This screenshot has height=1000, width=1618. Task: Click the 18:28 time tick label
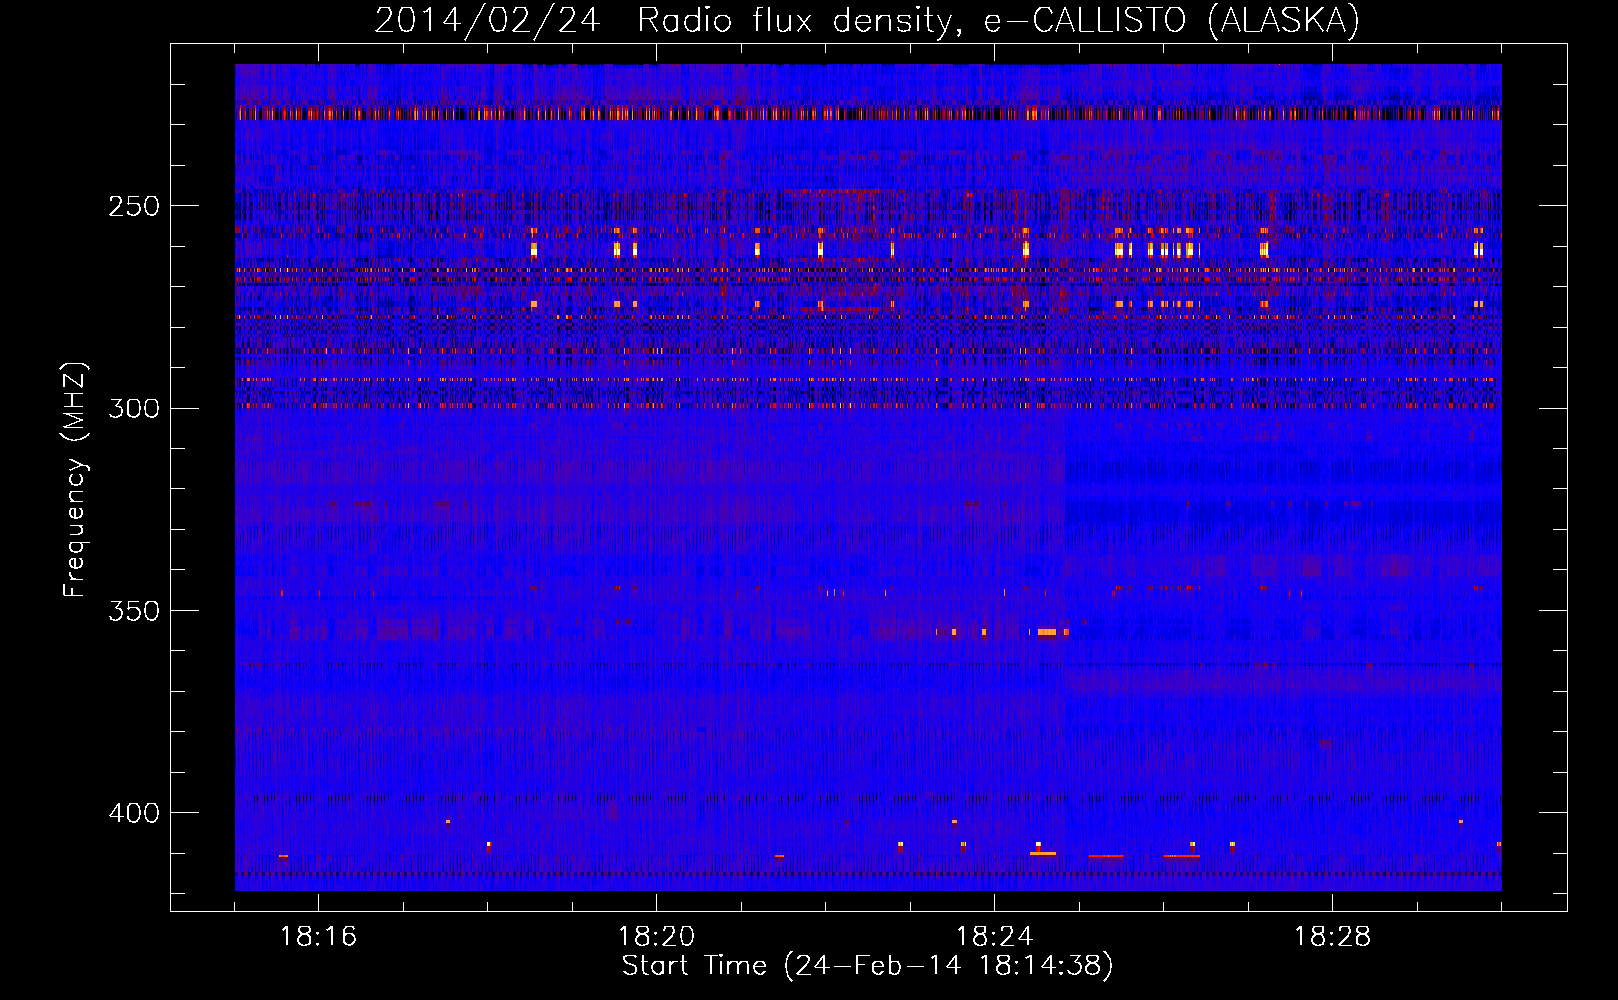click(1332, 937)
